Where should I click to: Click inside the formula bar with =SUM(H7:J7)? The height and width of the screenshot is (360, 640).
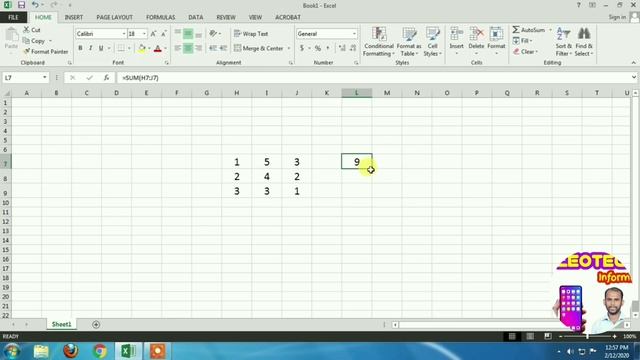373,78
